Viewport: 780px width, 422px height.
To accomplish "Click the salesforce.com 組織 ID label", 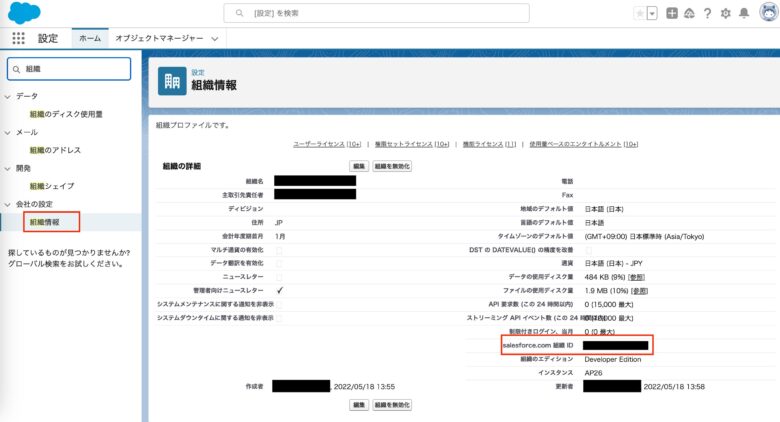I will 538,345.
